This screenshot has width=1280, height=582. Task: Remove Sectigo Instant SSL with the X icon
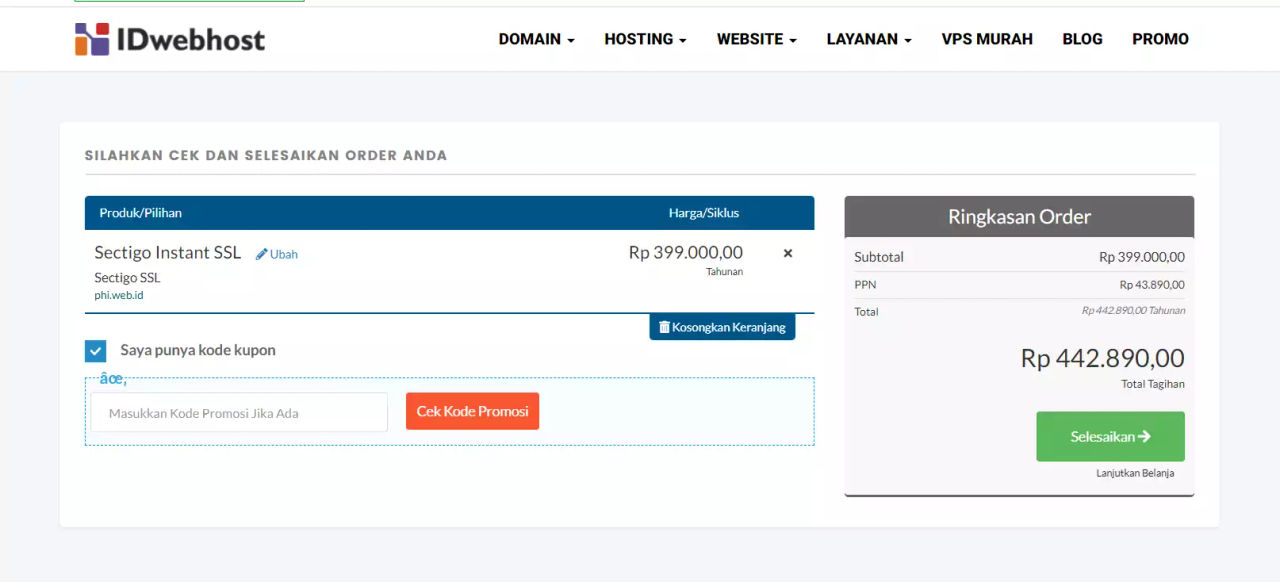pyautogui.click(x=788, y=253)
